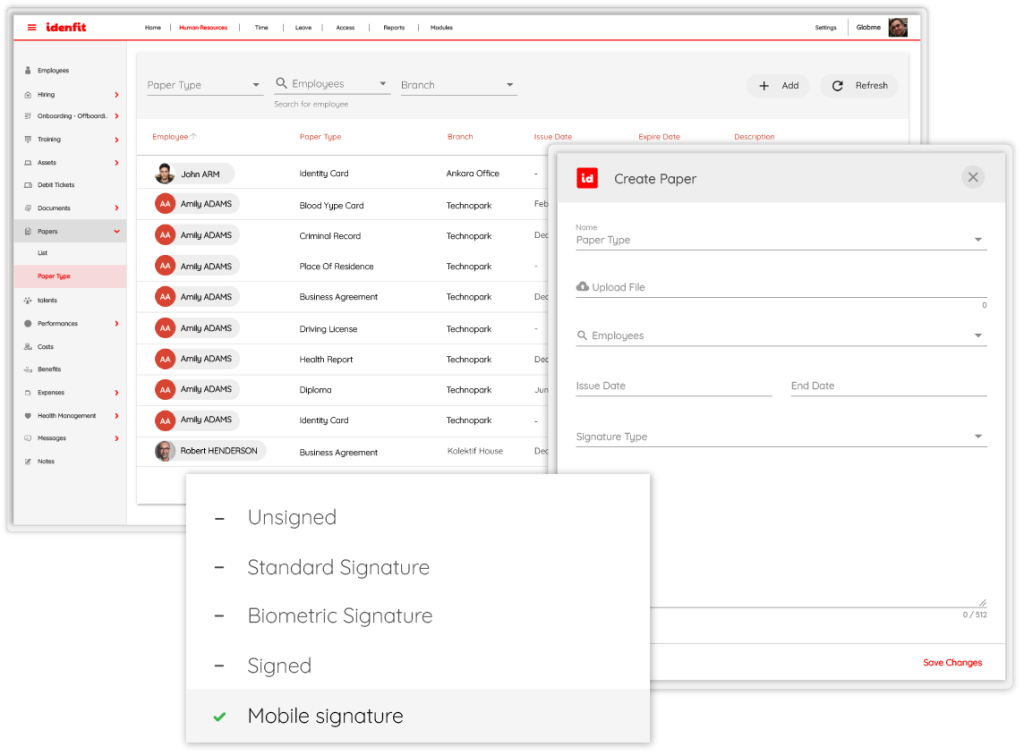Click the Issue Date field
This screenshot has width=1024, height=755.
(673, 386)
